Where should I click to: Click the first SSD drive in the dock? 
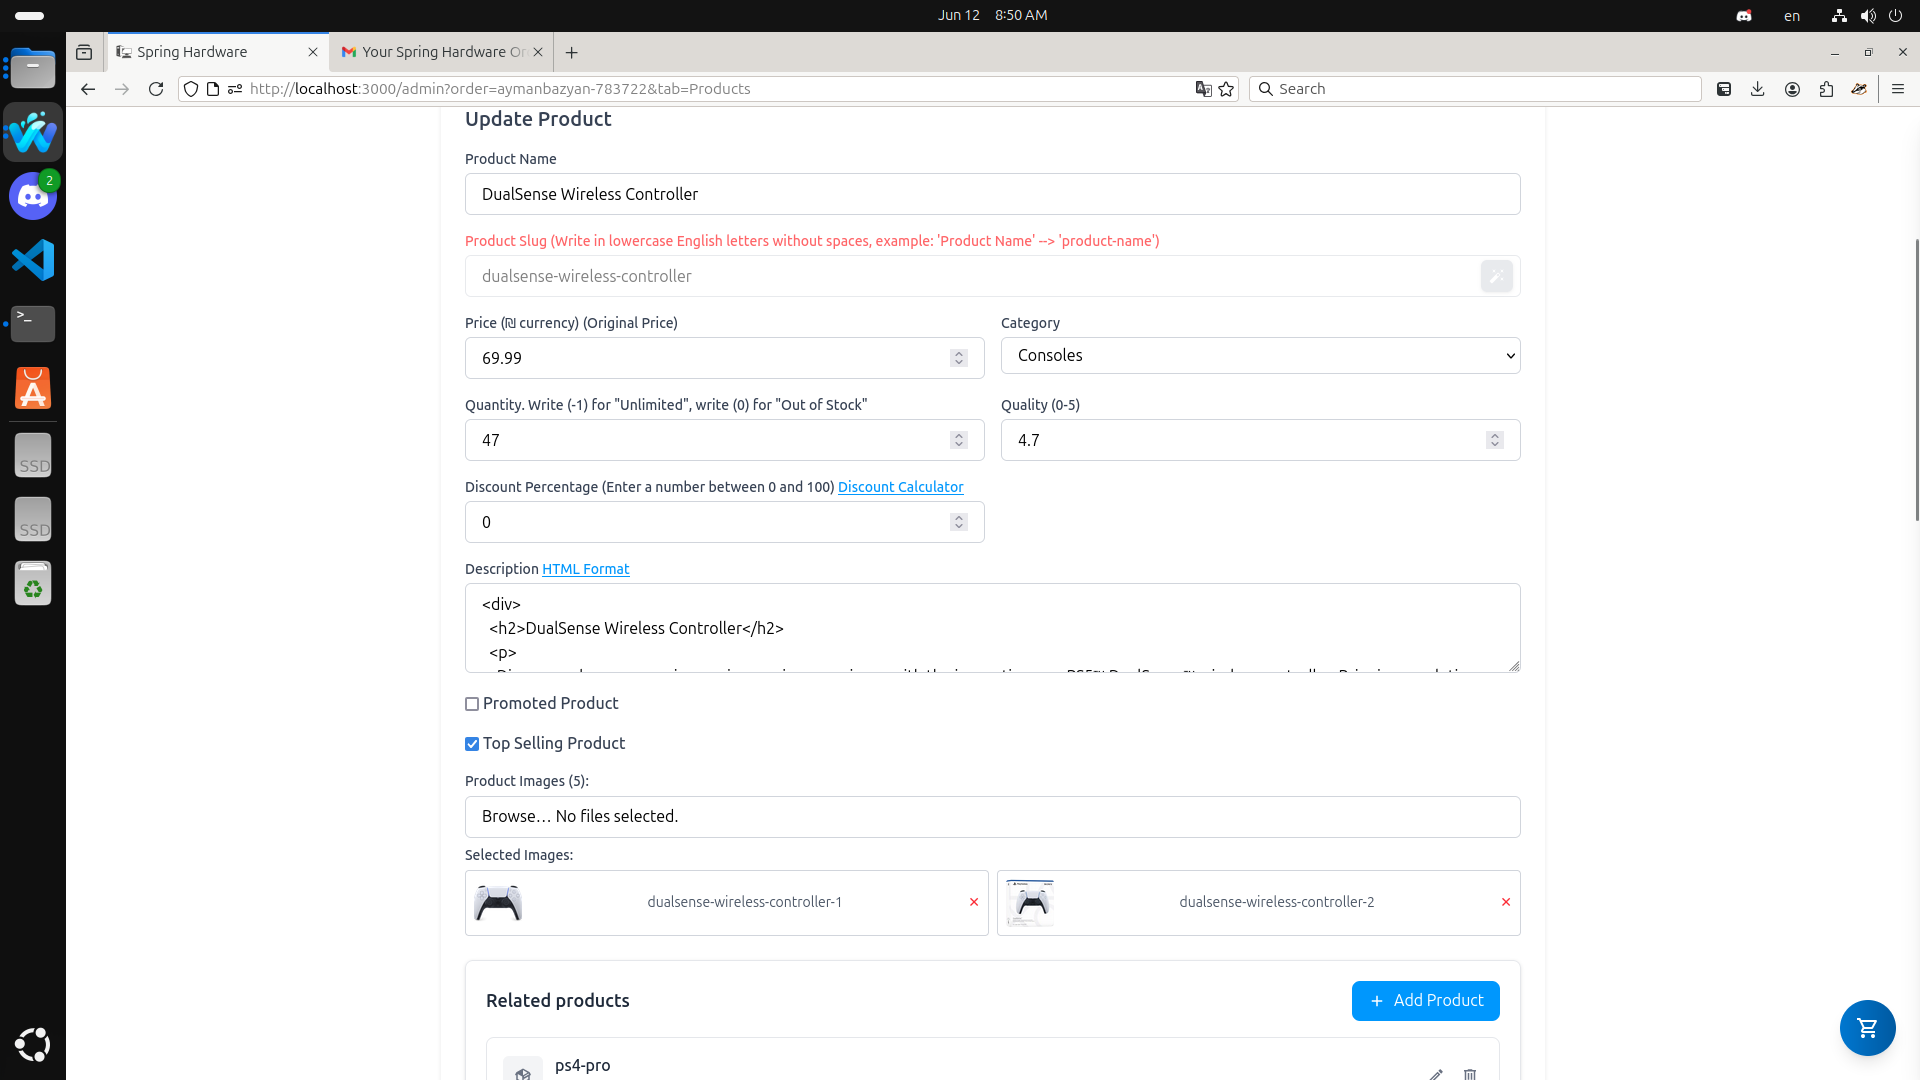pos(33,456)
